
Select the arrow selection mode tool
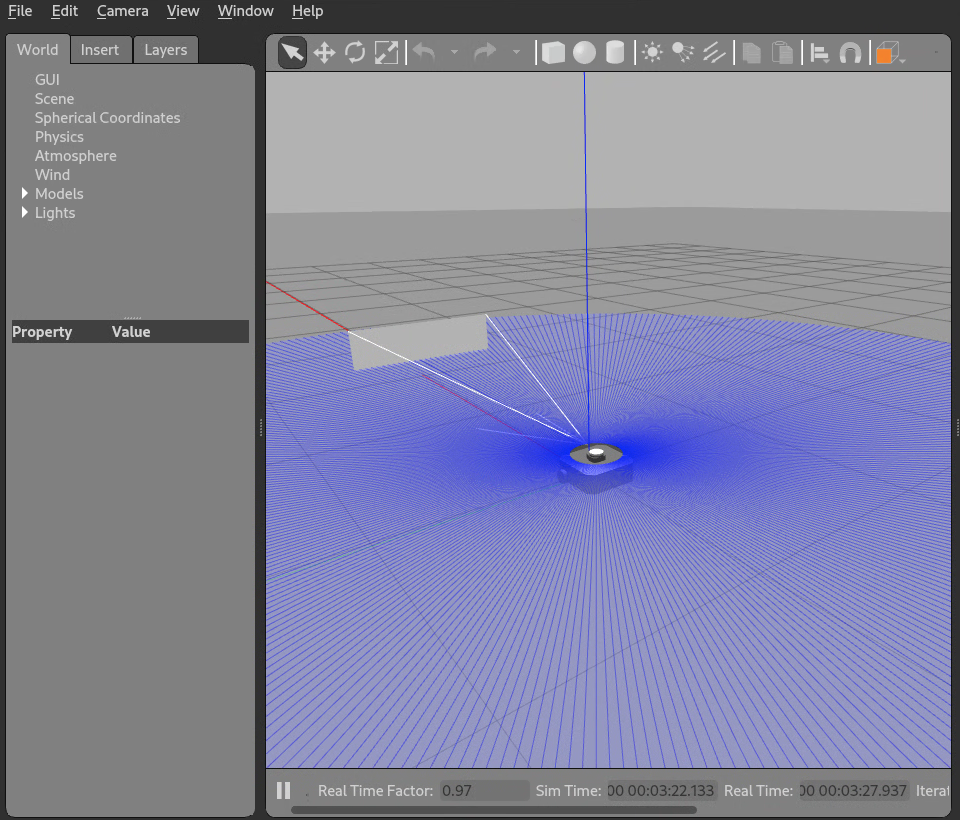292,52
